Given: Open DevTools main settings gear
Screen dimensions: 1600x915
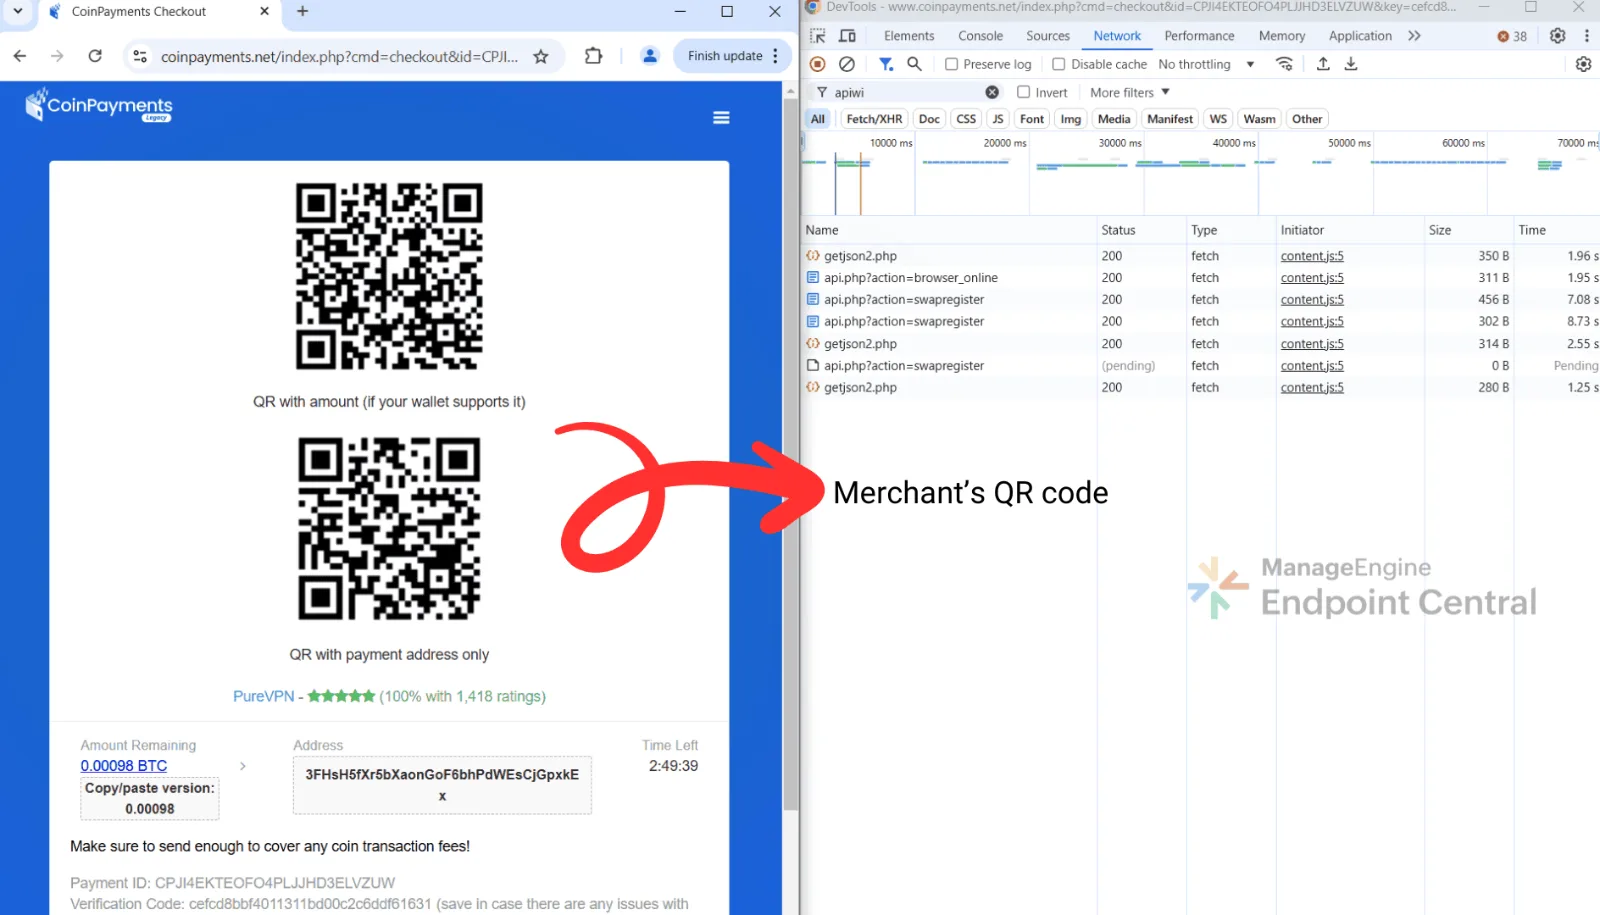Looking at the screenshot, I should [1558, 36].
